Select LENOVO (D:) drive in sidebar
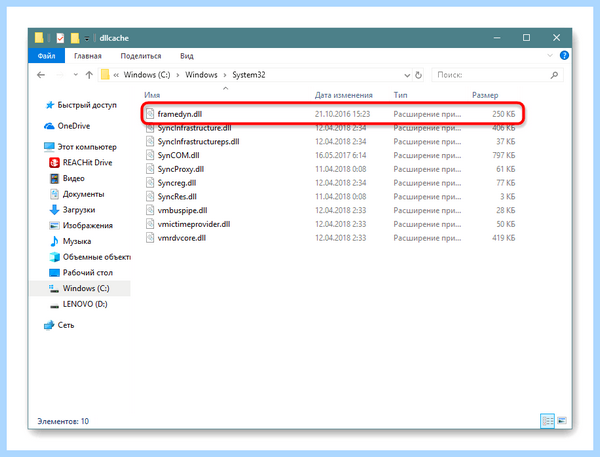Screen dimensions: 600x457 78,304
